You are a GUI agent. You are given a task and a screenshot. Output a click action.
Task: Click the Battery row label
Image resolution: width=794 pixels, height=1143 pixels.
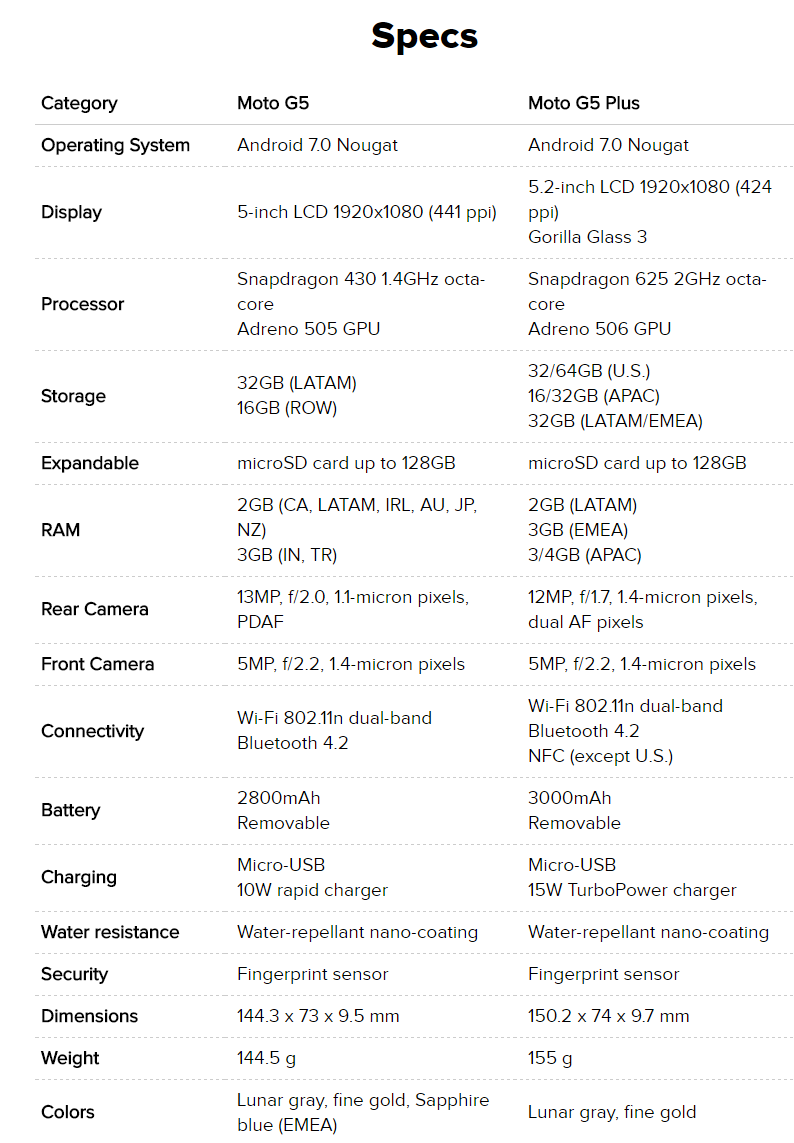[70, 811]
